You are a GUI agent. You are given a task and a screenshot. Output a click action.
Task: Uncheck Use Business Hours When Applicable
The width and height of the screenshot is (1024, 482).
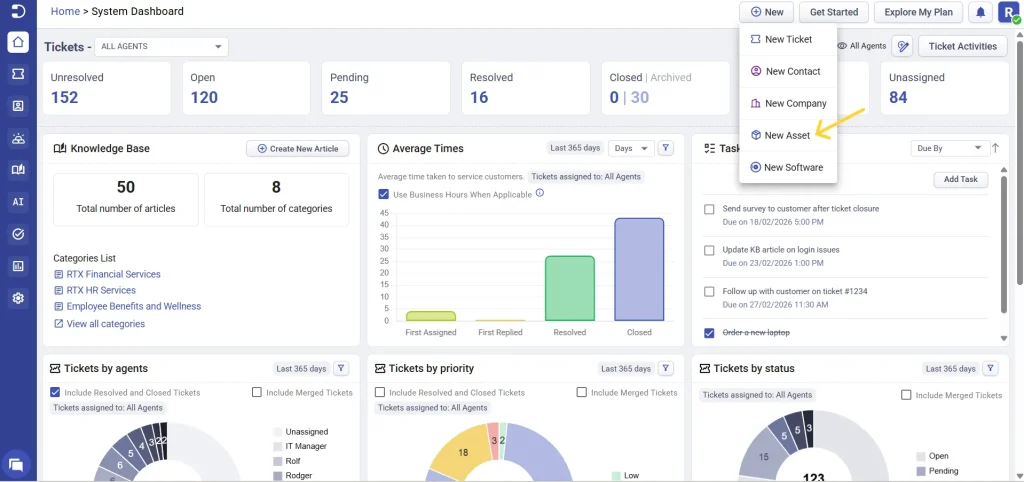pyautogui.click(x=384, y=194)
